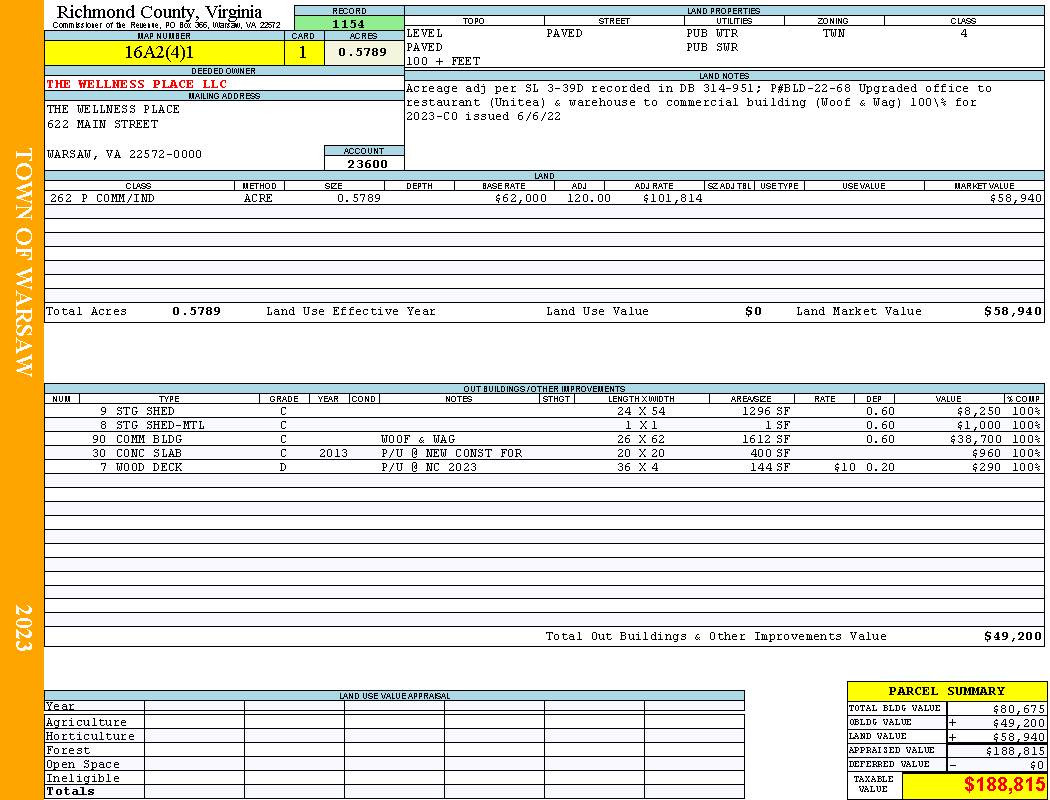Viewport: 1050px width, 800px height.
Task: Click the land notes paragraph text
Action: point(699,102)
